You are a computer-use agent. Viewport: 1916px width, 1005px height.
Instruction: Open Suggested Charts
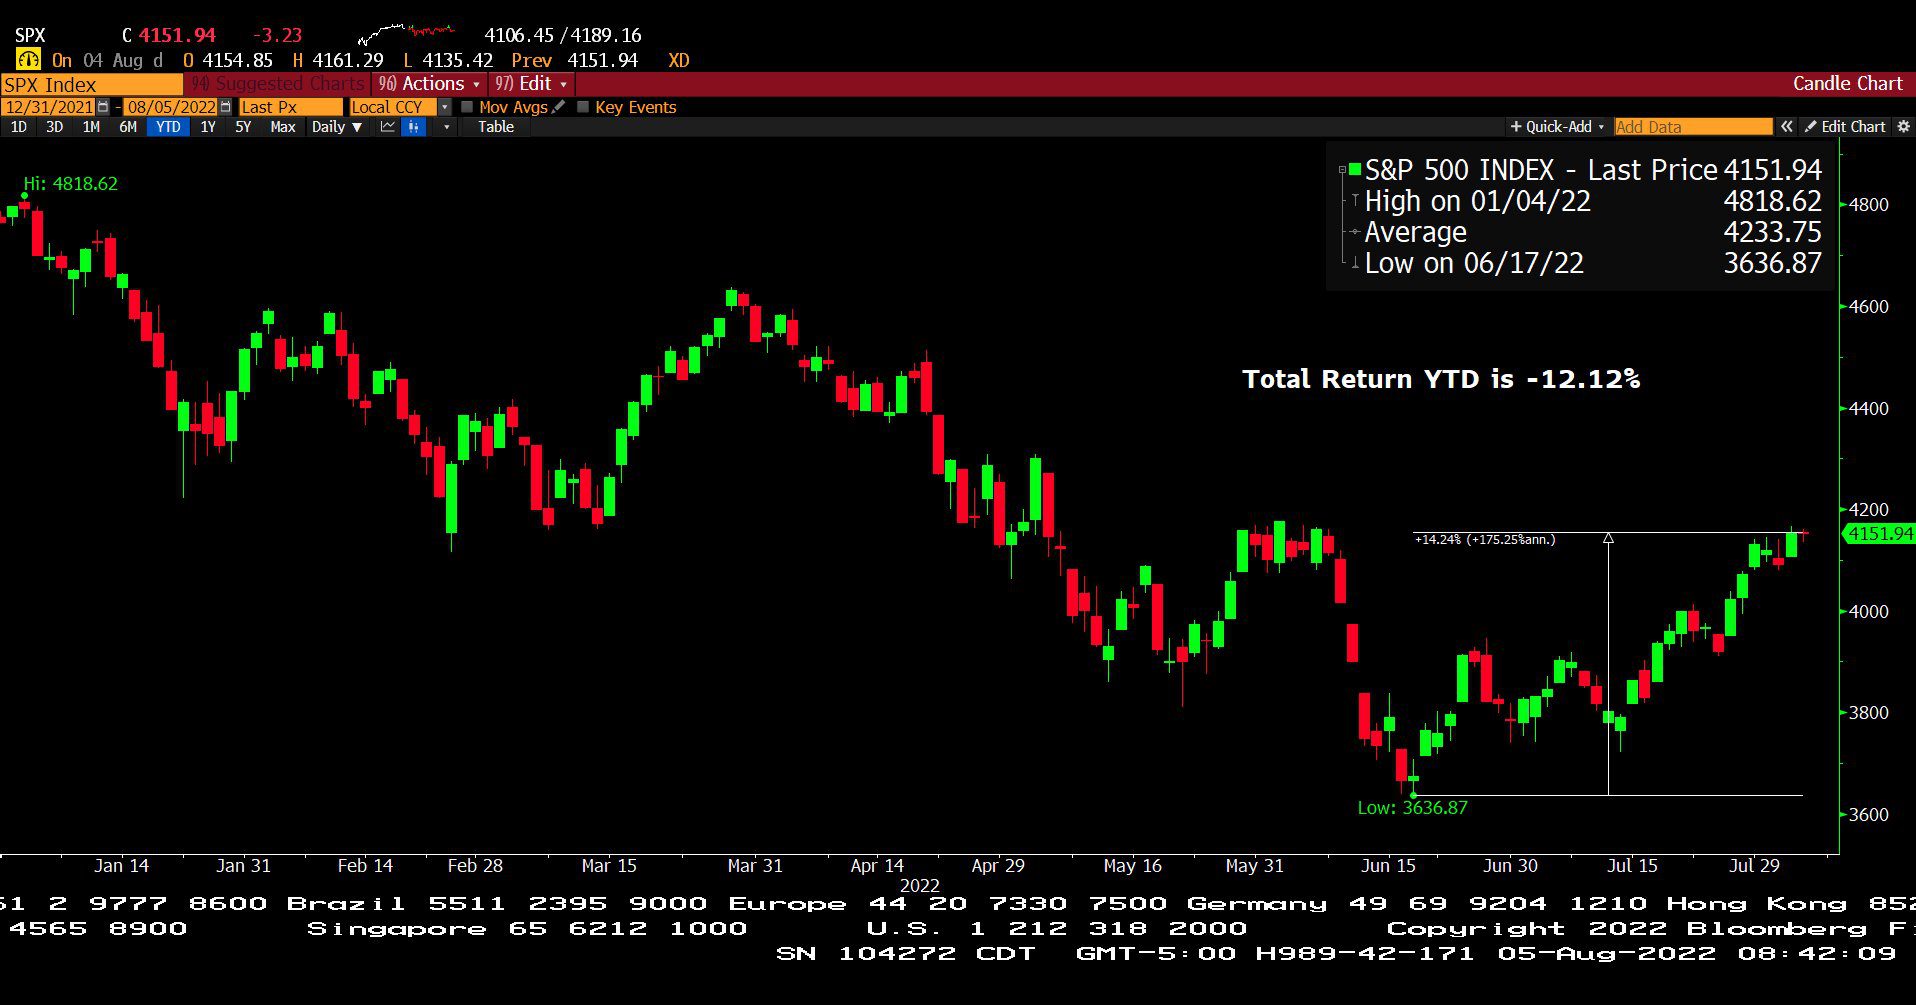click(278, 84)
